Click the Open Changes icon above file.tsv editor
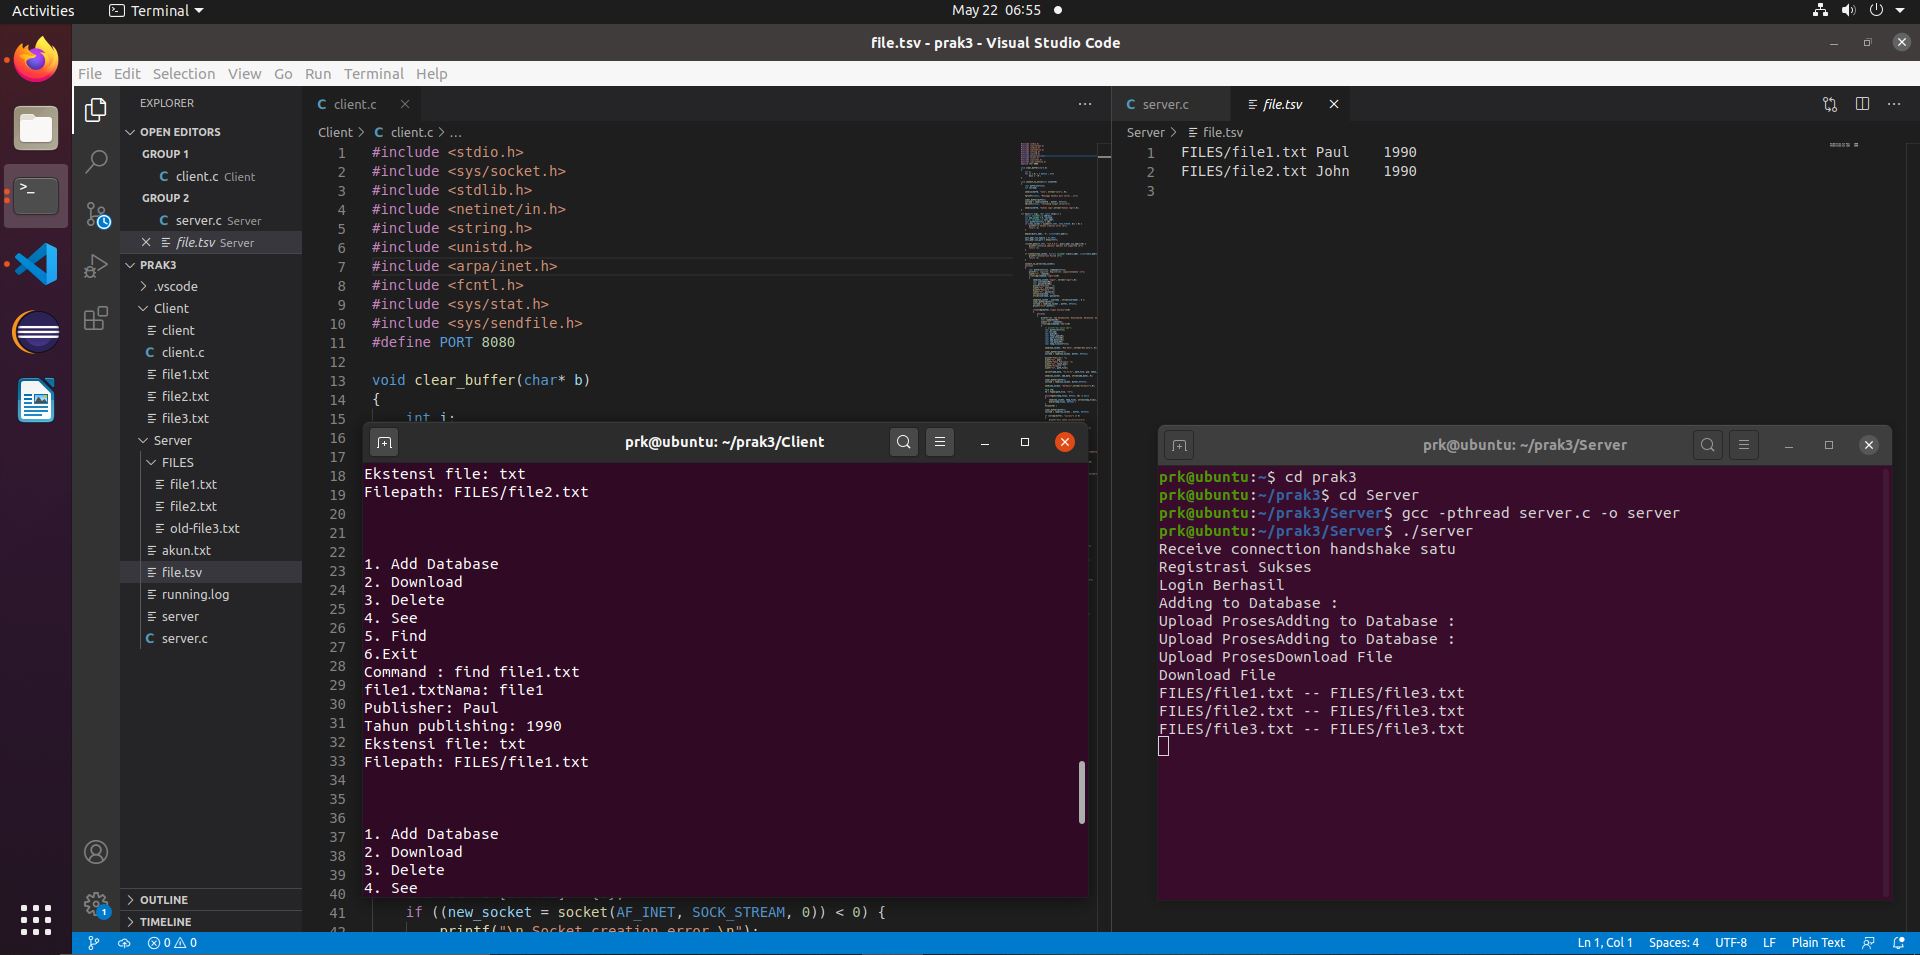The image size is (1920, 955). pos(1830,104)
